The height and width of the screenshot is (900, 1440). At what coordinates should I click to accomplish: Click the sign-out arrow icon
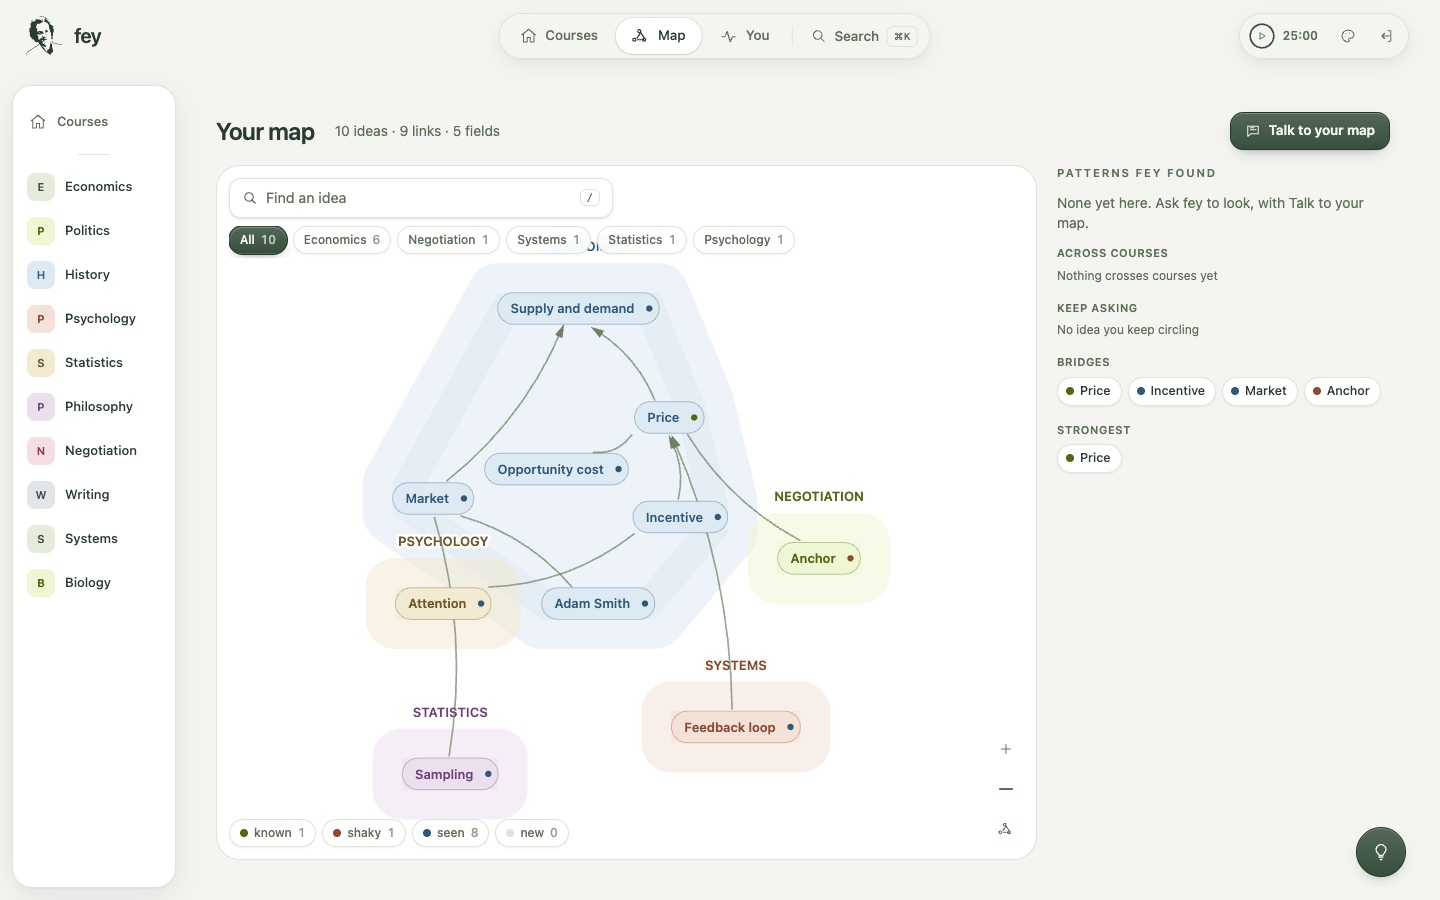(x=1387, y=36)
